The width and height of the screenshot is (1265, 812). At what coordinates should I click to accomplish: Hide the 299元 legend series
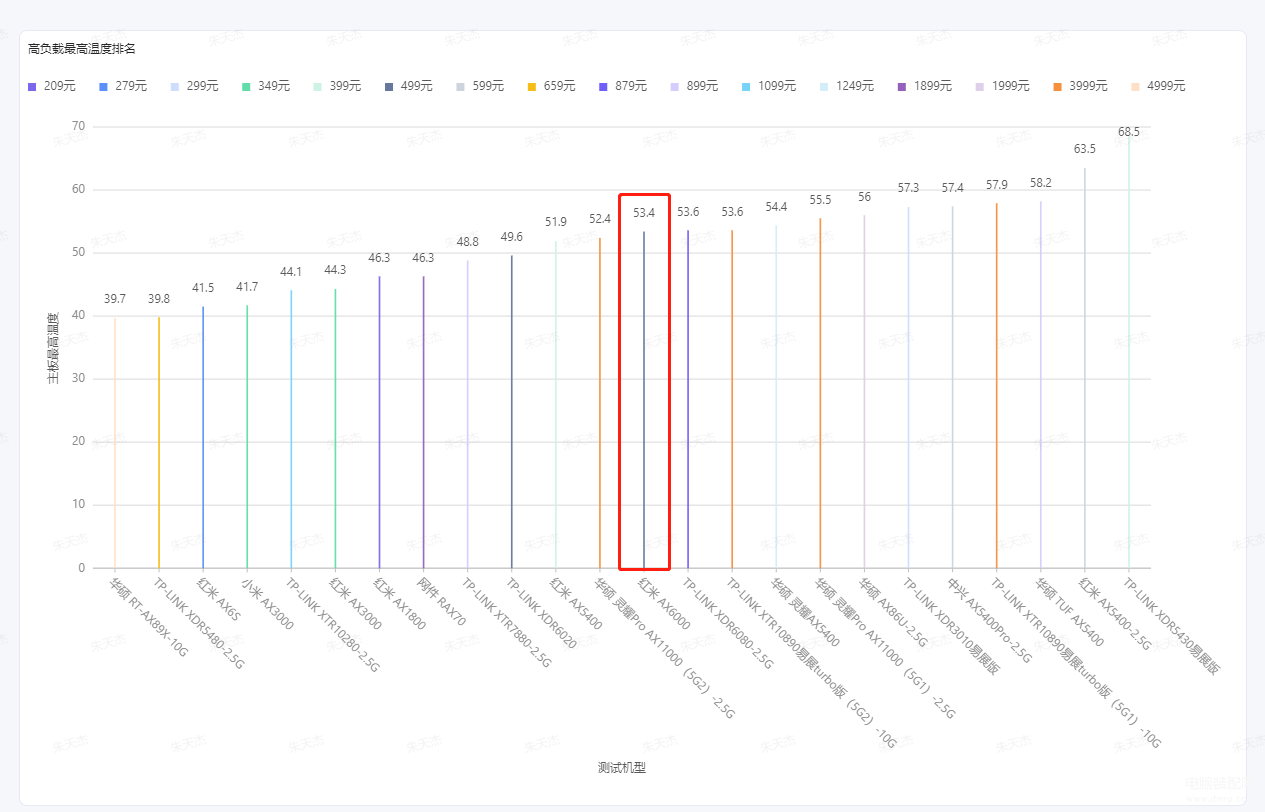[x=195, y=86]
